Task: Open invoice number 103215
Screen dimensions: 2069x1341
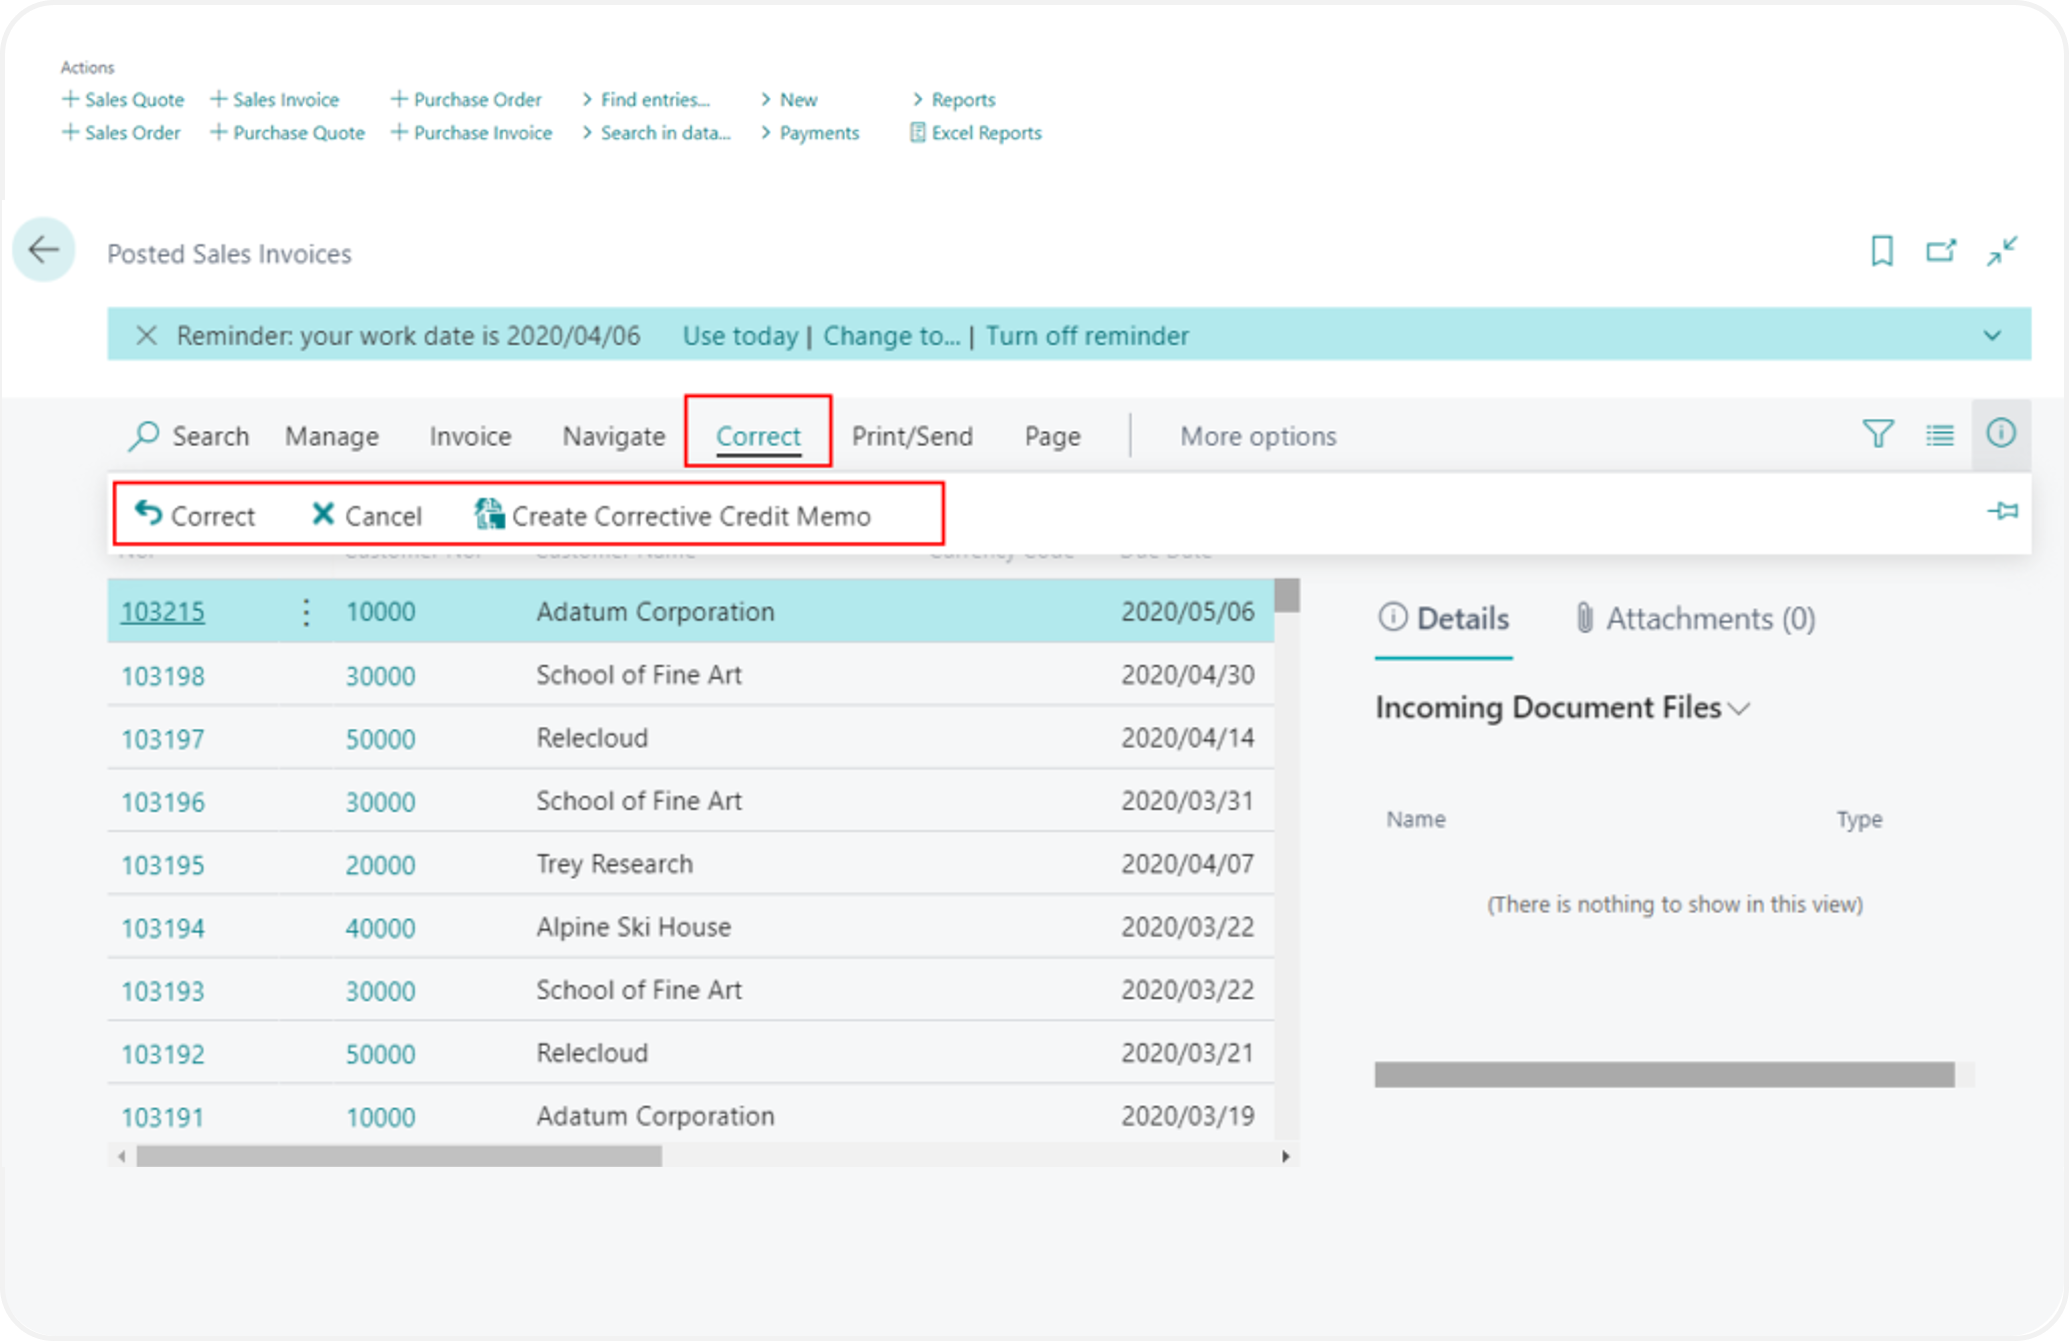Action: pyautogui.click(x=162, y=611)
